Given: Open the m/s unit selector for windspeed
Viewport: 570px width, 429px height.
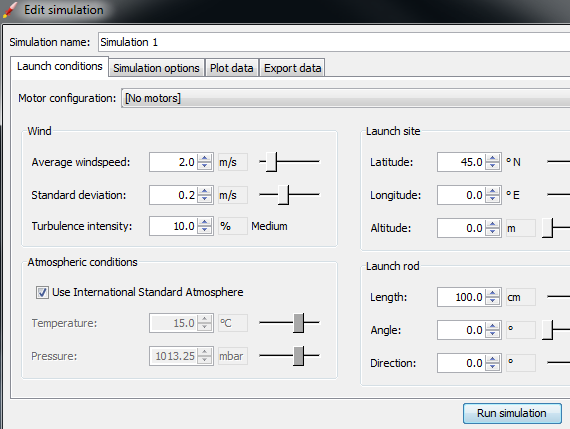Looking at the screenshot, I should pos(233,162).
